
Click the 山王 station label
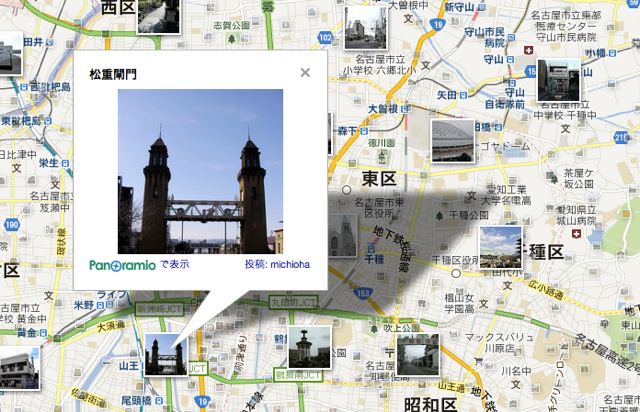click(x=129, y=365)
